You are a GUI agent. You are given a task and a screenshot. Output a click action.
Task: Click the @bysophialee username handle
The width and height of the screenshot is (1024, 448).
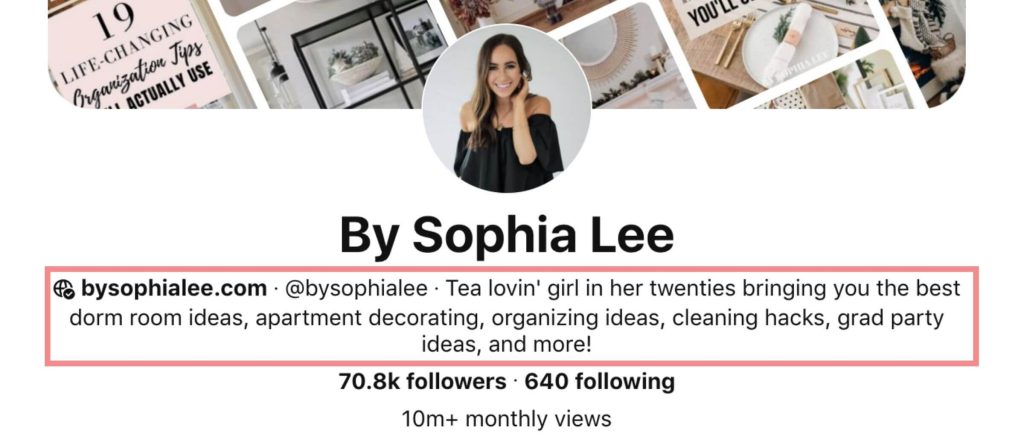click(x=357, y=288)
